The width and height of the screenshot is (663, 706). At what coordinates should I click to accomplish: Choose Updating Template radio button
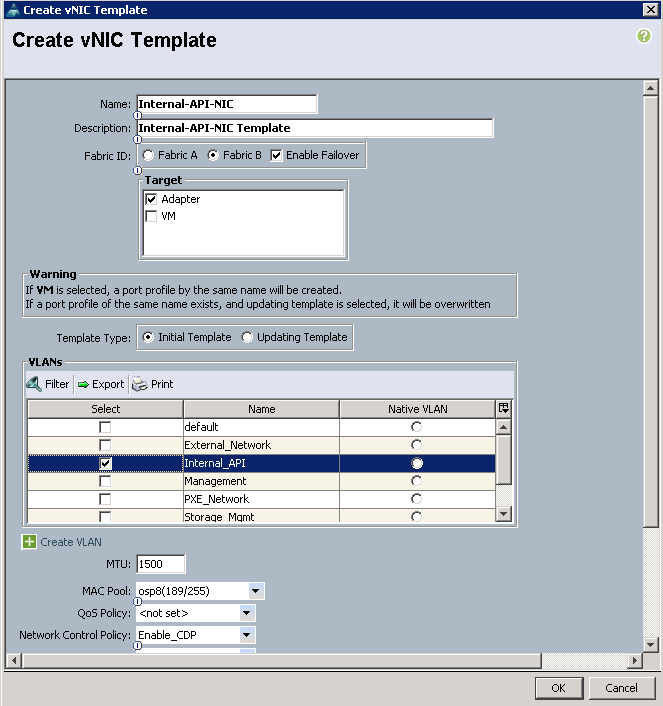[x=247, y=337]
